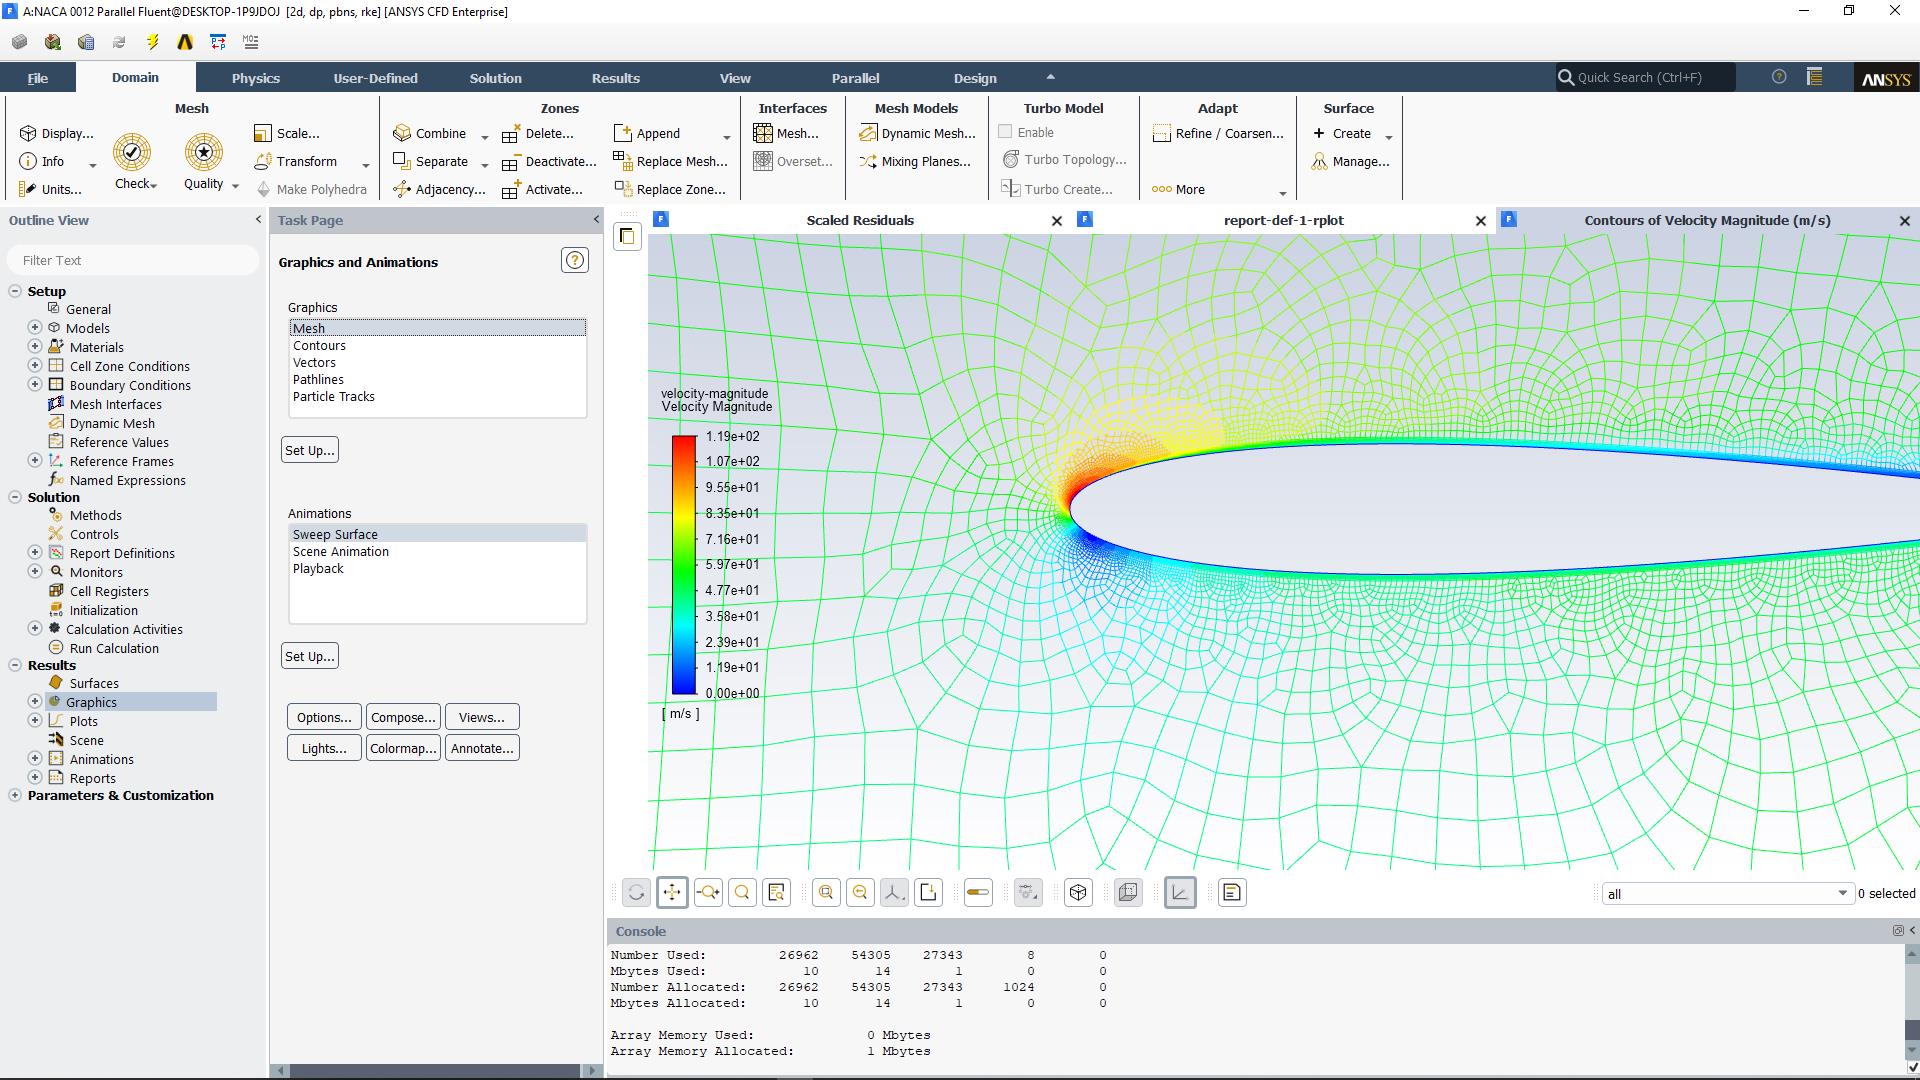The height and width of the screenshot is (1080, 1920).
Task: Click the Quick Search box
Action: pyautogui.click(x=1646, y=77)
